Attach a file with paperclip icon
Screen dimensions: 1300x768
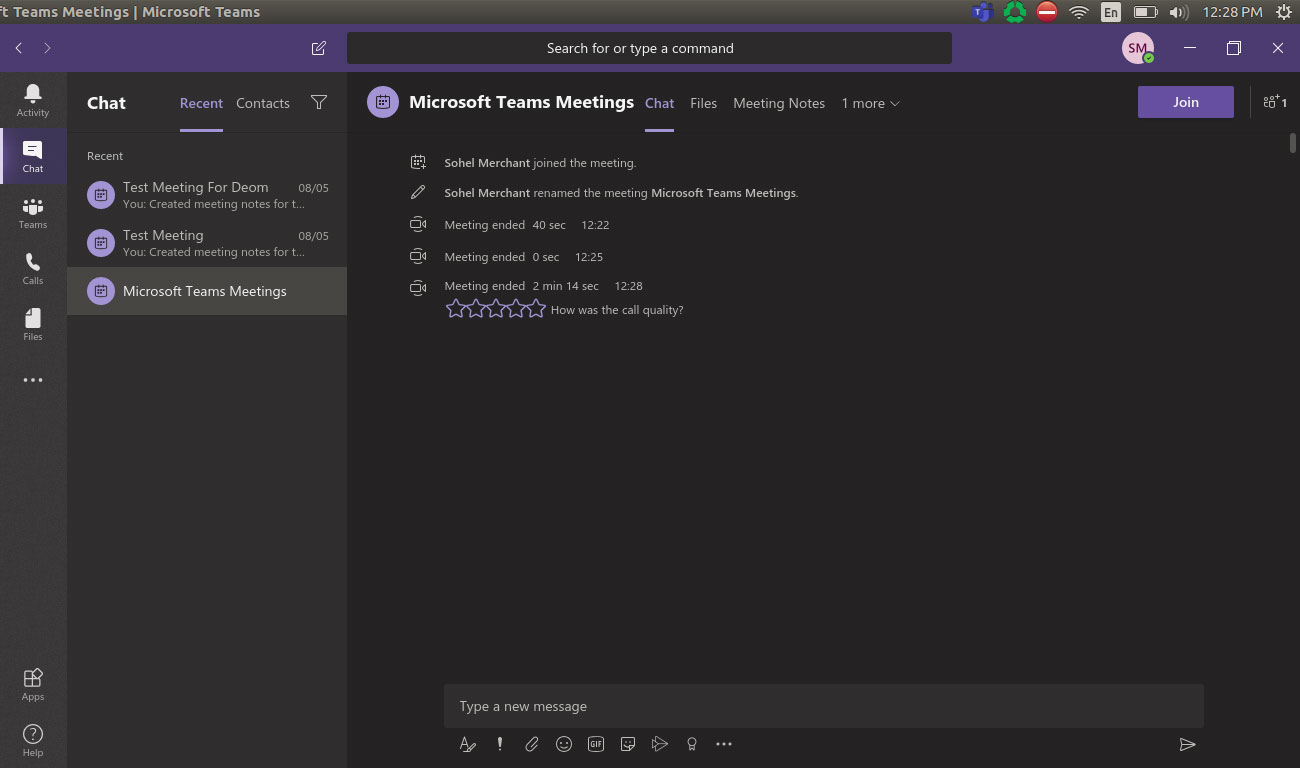click(531, 744)
